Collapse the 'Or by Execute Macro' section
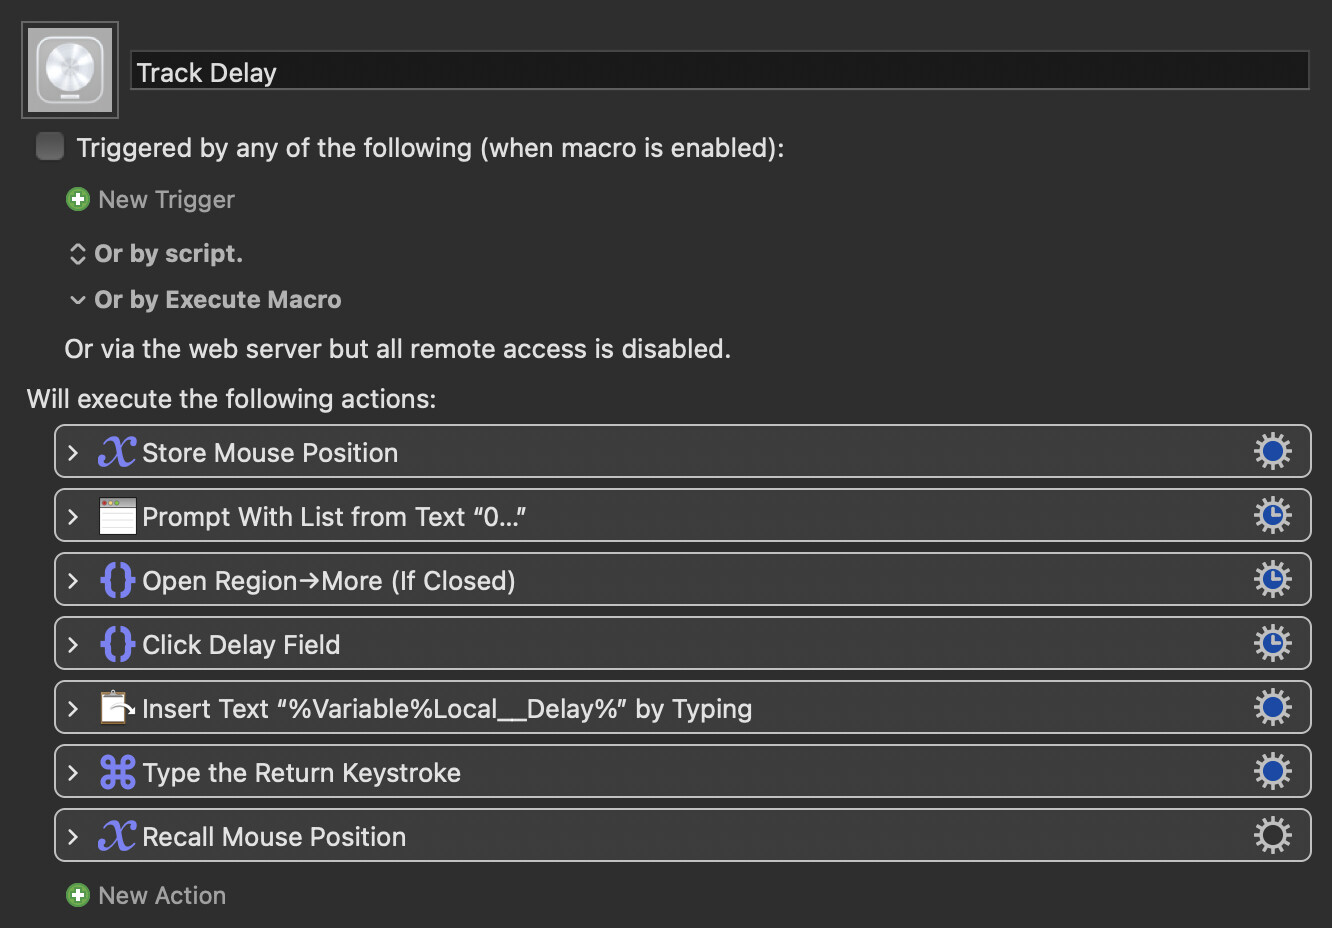The width and height of the screenshot is (1332, 928). click(77, 300)
